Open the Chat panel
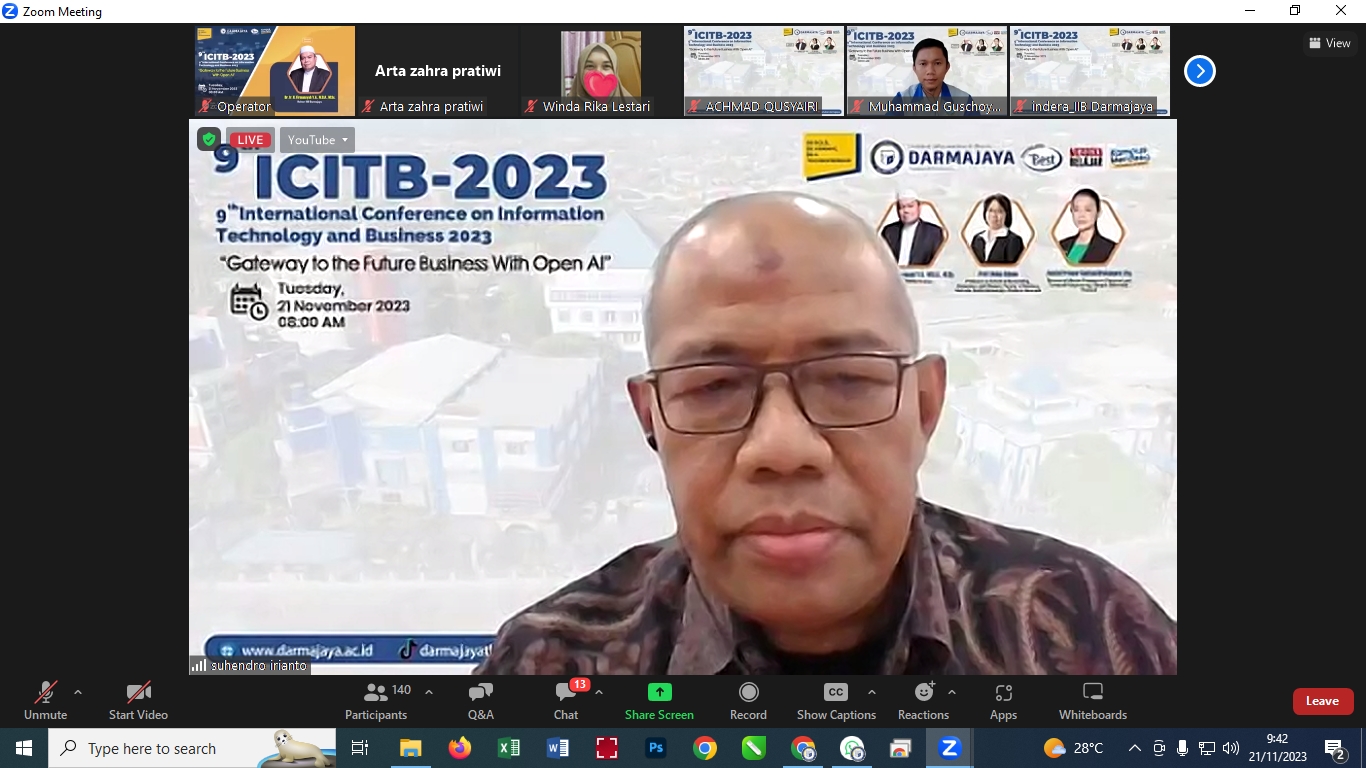The height and width of the screenshot is (768, 1366). (x=566, y=700)
